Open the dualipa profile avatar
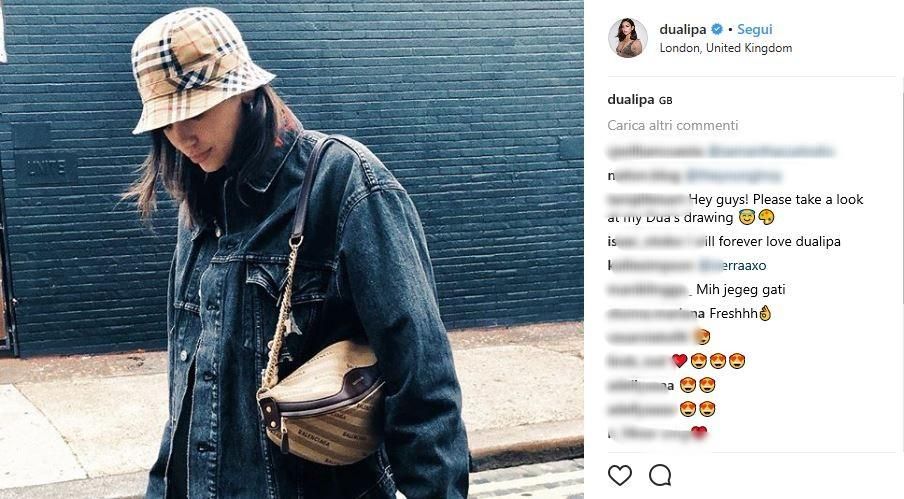The image size is (904, 499). (628, 38)
